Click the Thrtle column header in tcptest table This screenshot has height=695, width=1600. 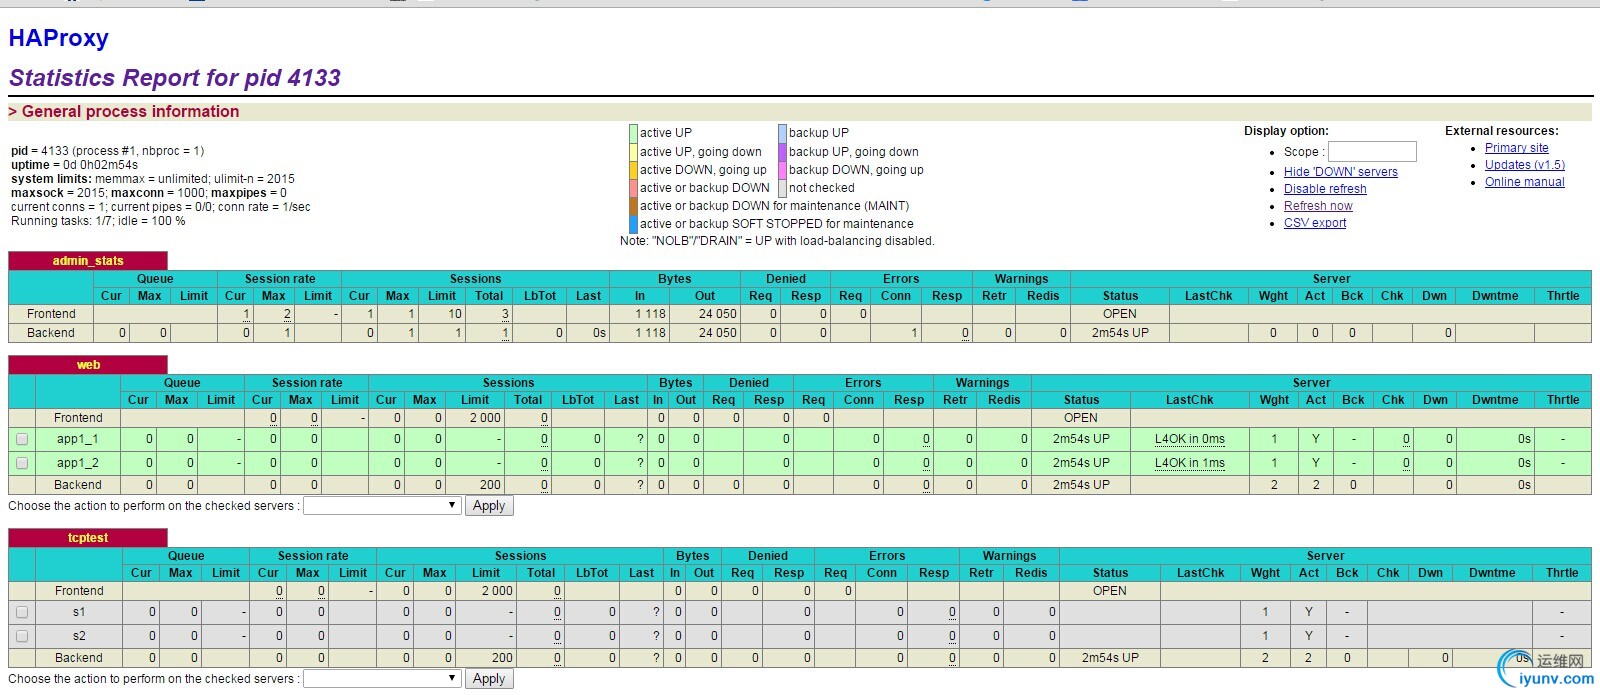[x=1562, y=573]
